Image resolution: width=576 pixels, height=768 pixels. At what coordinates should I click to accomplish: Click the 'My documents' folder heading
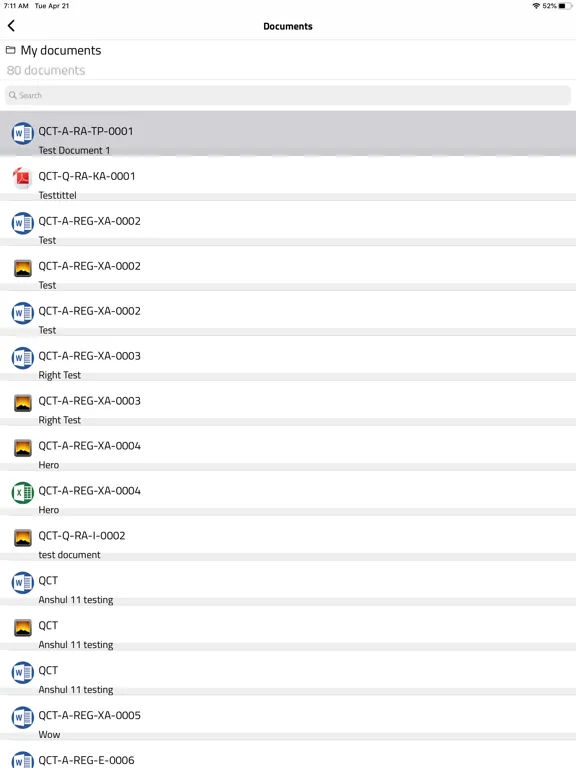point(61,50)
